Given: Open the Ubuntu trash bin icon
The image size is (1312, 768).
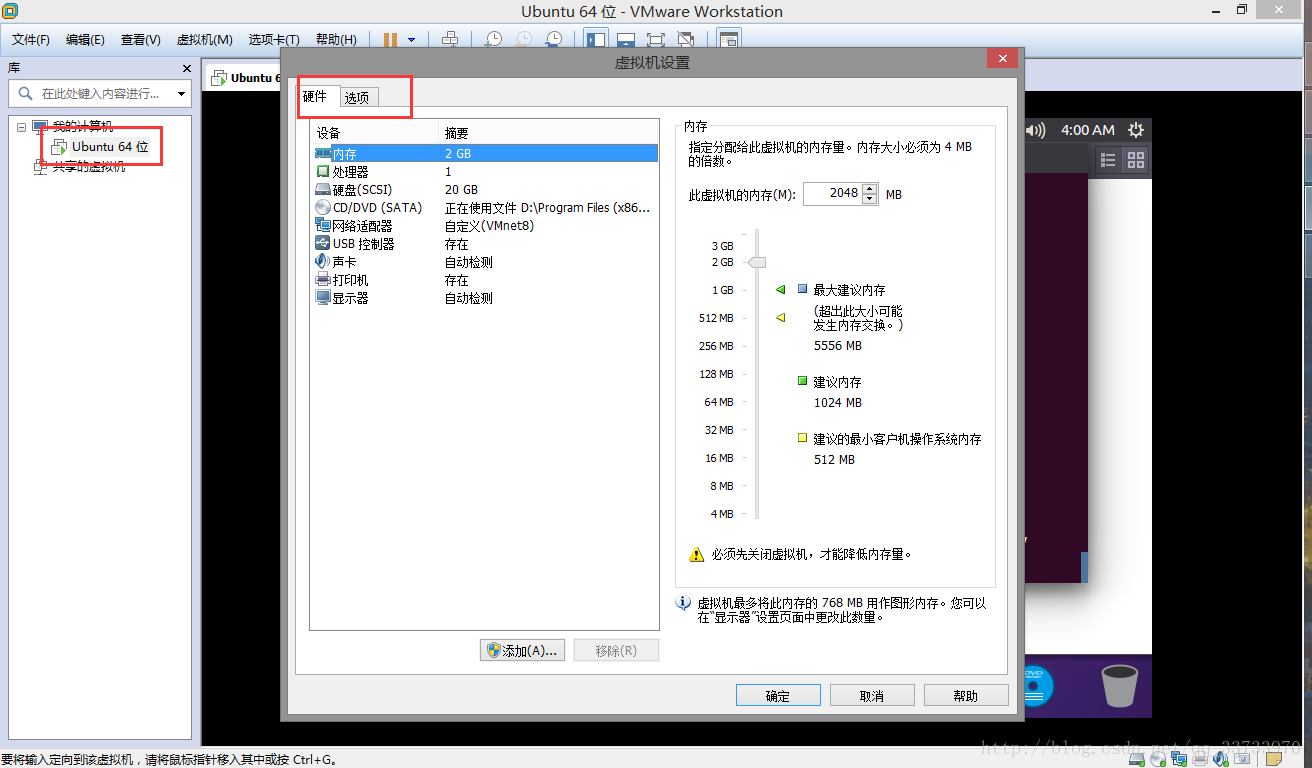Looking at the screenshot, I should click(1119, 687).
